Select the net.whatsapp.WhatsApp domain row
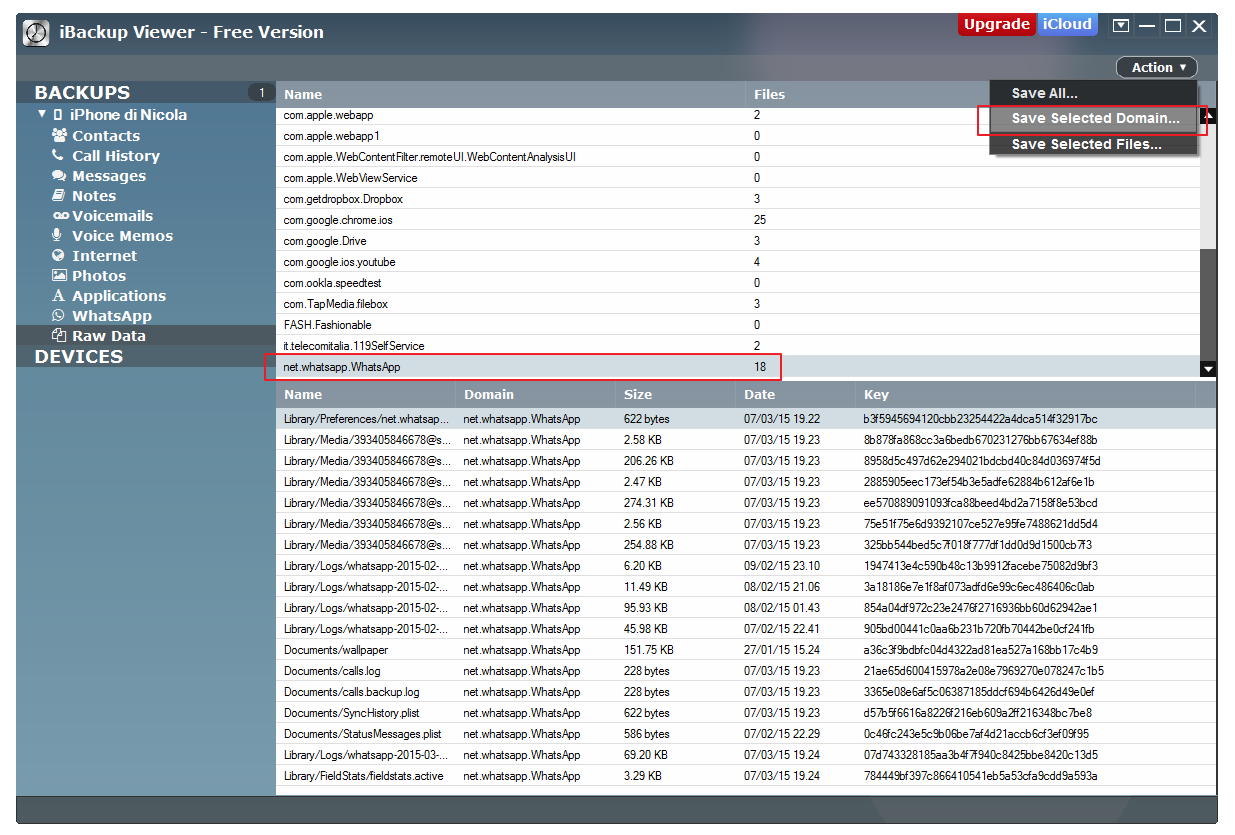Screen dimensions: 1235x835 (x=738, y=367)
